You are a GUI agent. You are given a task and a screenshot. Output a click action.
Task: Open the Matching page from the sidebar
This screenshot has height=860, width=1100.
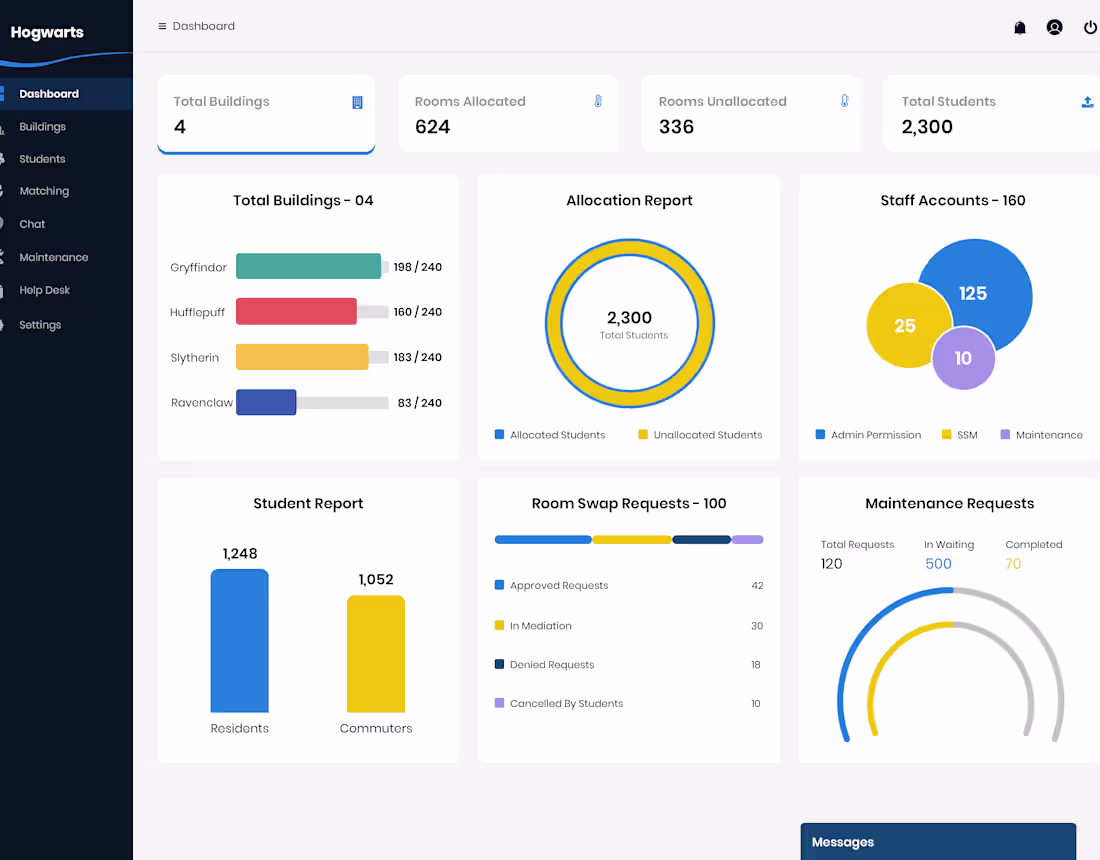pyautogui.click(x=44, y=191)
